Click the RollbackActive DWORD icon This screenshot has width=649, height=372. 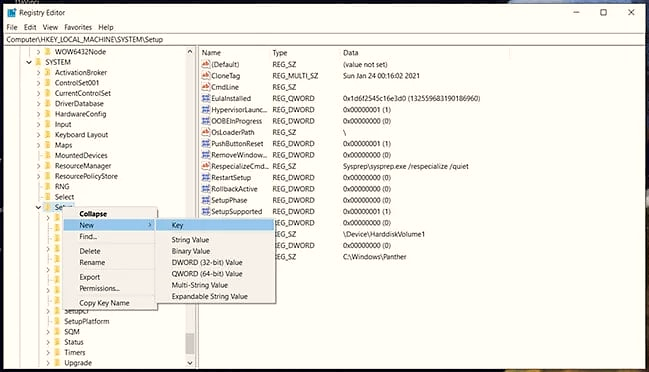point(206,189)
